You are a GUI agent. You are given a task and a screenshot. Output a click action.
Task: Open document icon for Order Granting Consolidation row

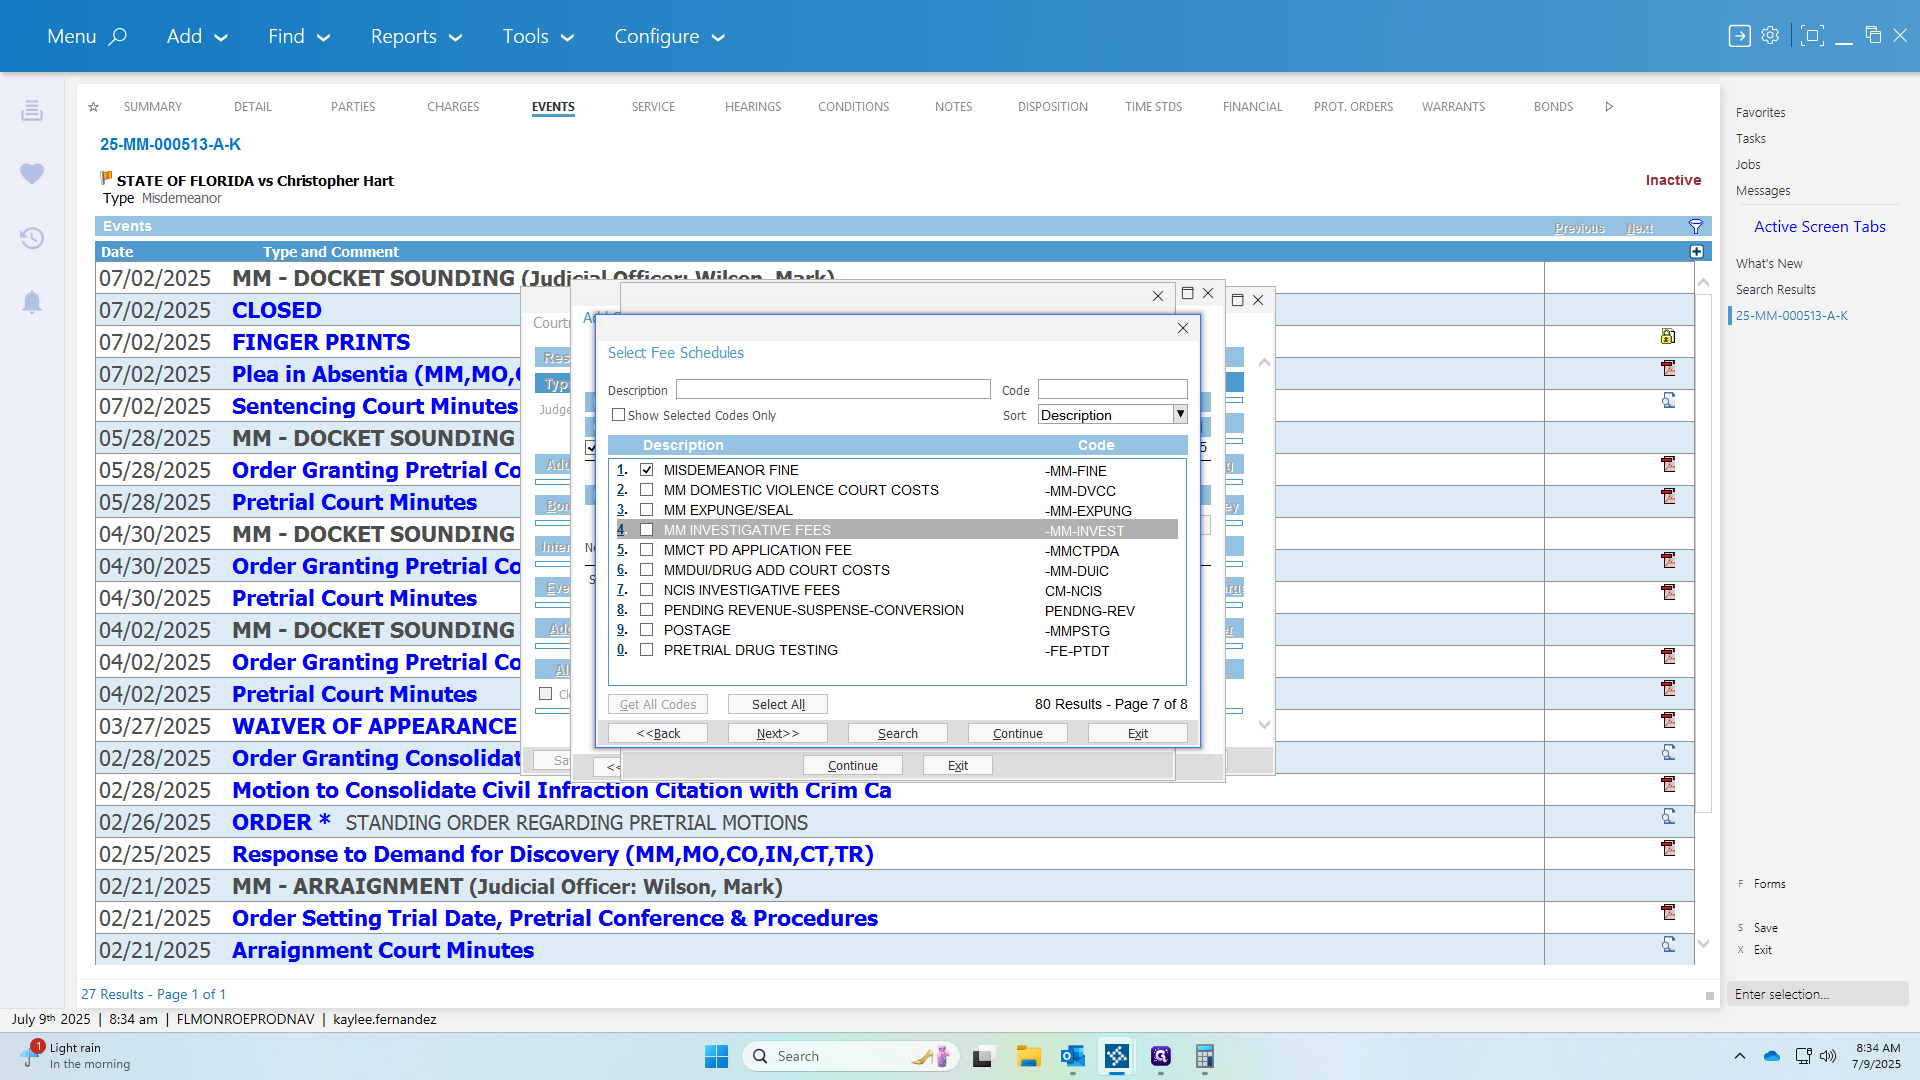click(x=1668, y=753)
